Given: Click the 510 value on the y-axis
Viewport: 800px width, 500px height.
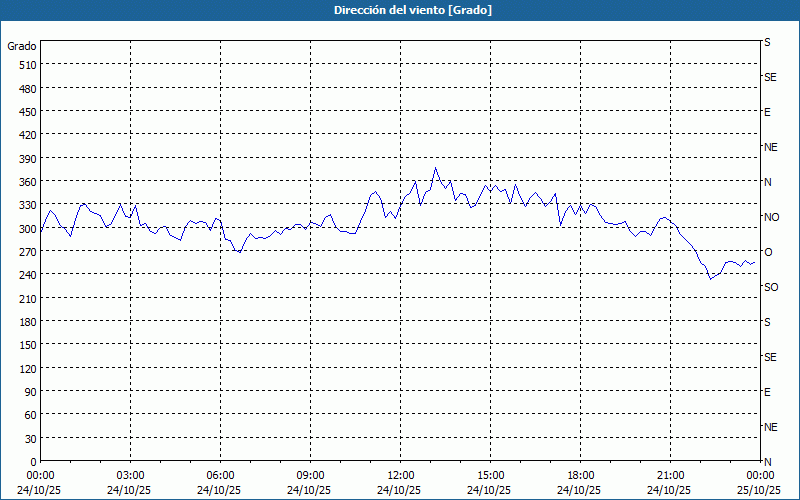Looking at the screenshot, I should point(27,65).
